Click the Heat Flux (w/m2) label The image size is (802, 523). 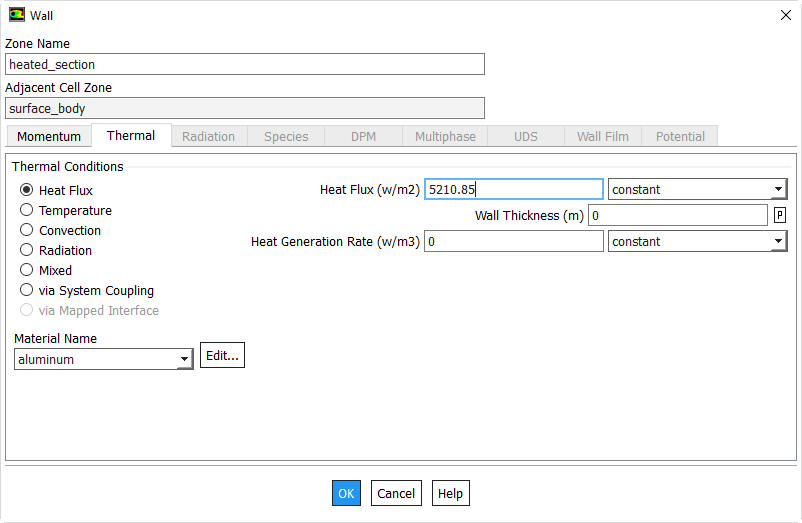click(x=370, y=190)
